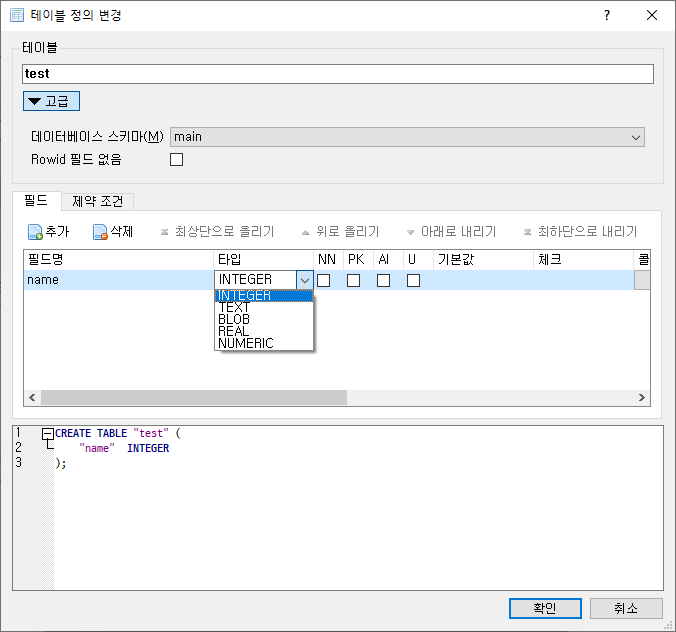Screen dimensions: 676x632
Task: Click the NN column header
Action: tap(329, 260)
